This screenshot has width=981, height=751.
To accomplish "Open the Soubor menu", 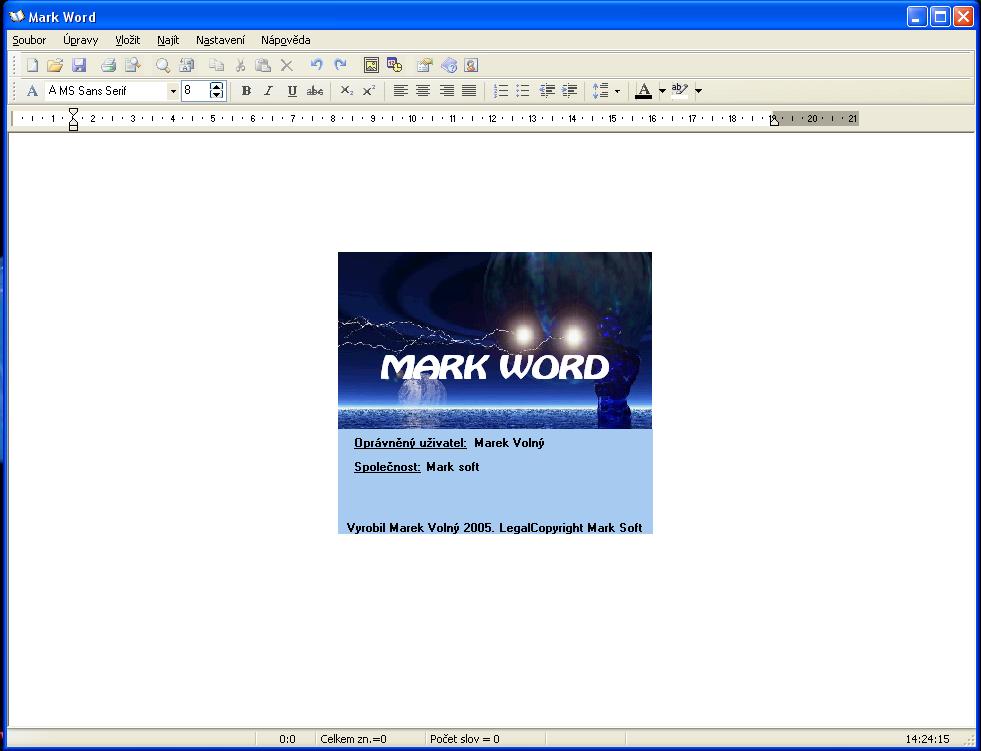I will [x=29, y=40].
